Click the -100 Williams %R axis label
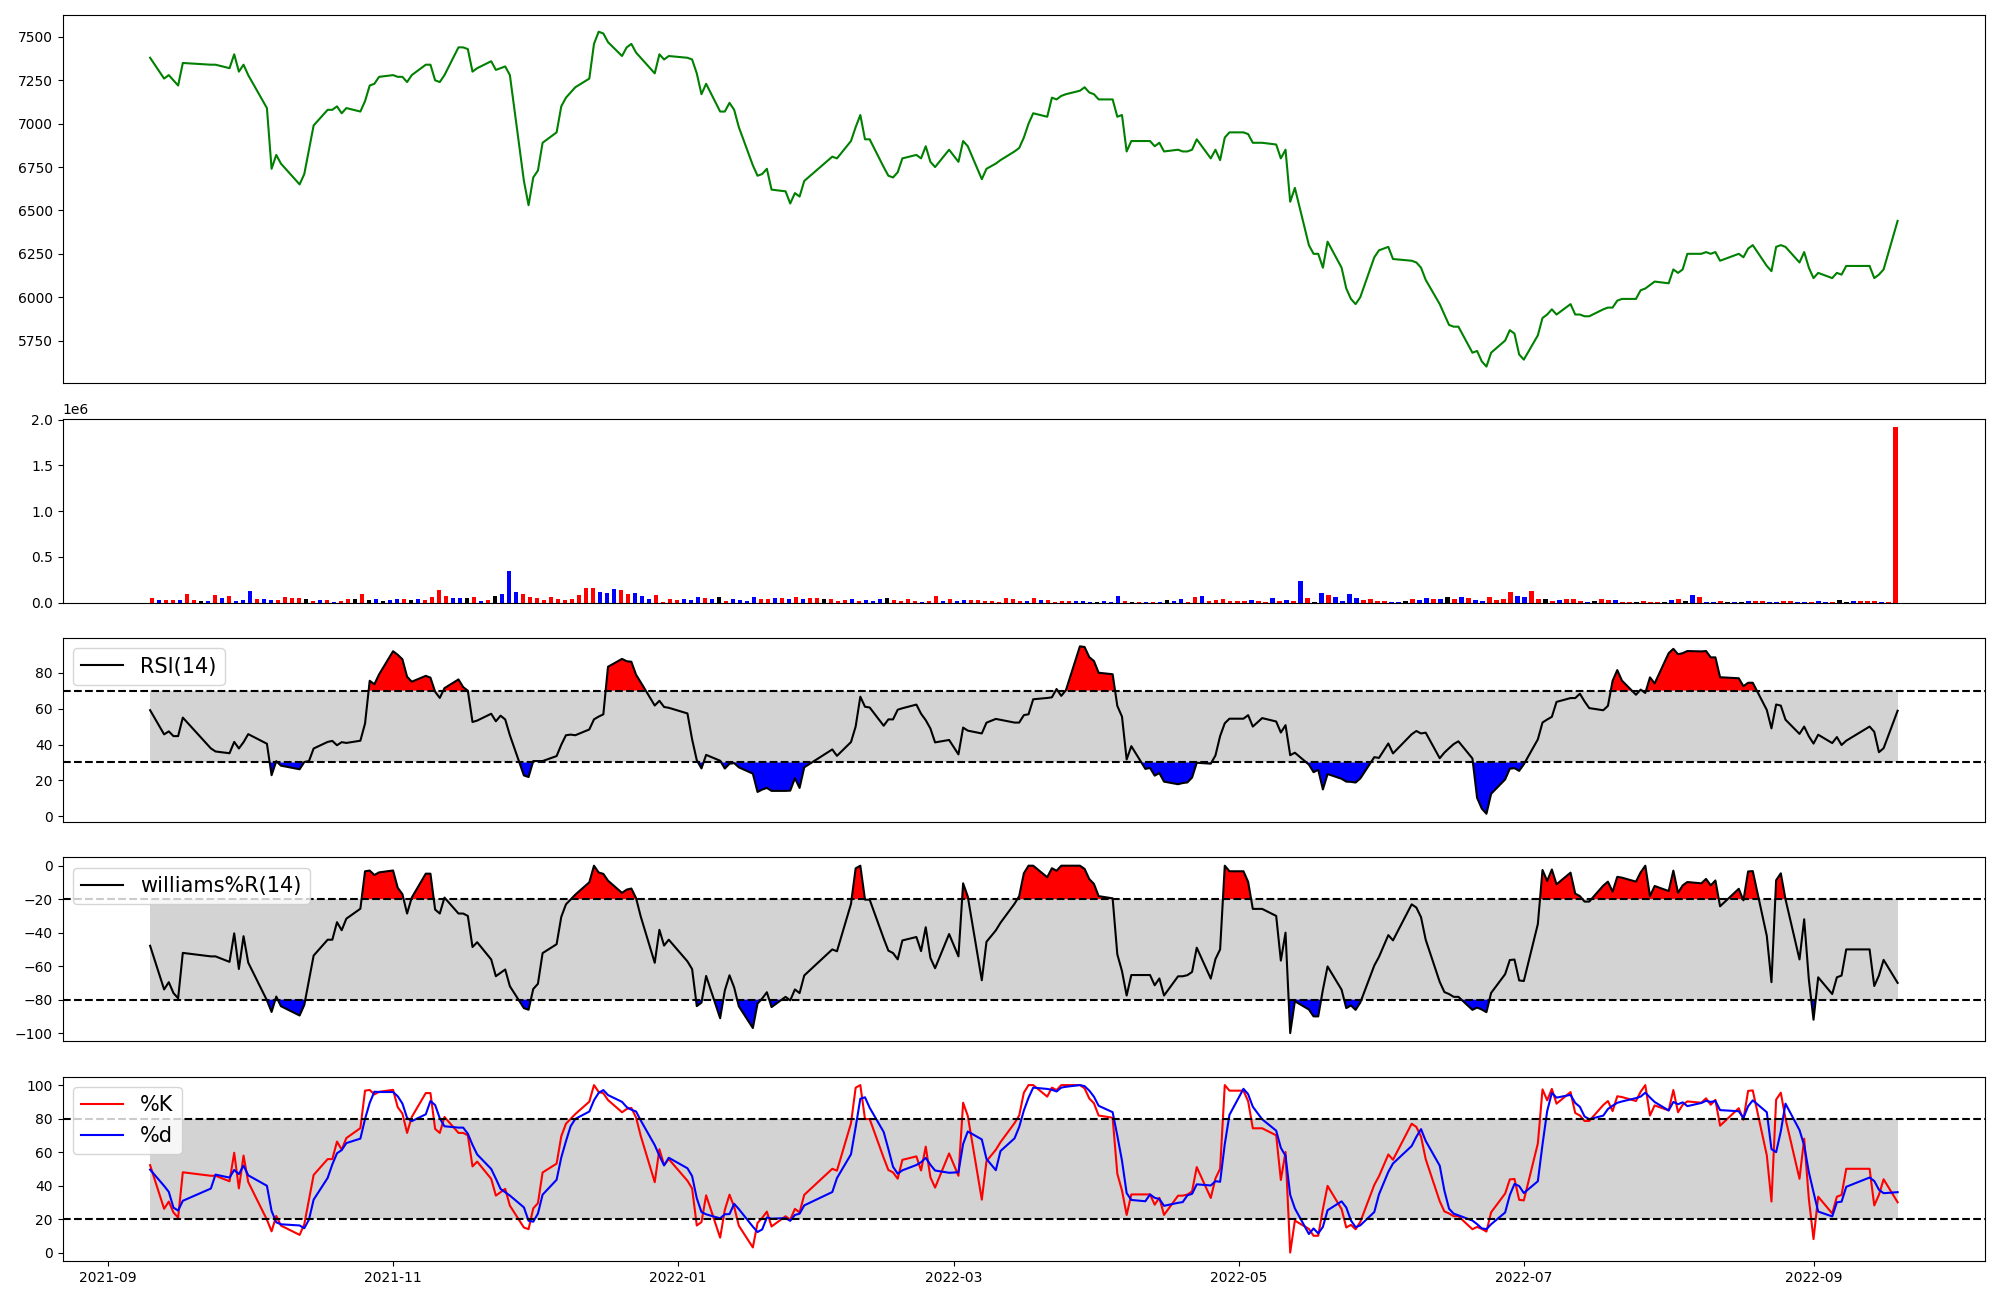The height and width of the screenshot is (1300, 2000). tap(35, 1034)
